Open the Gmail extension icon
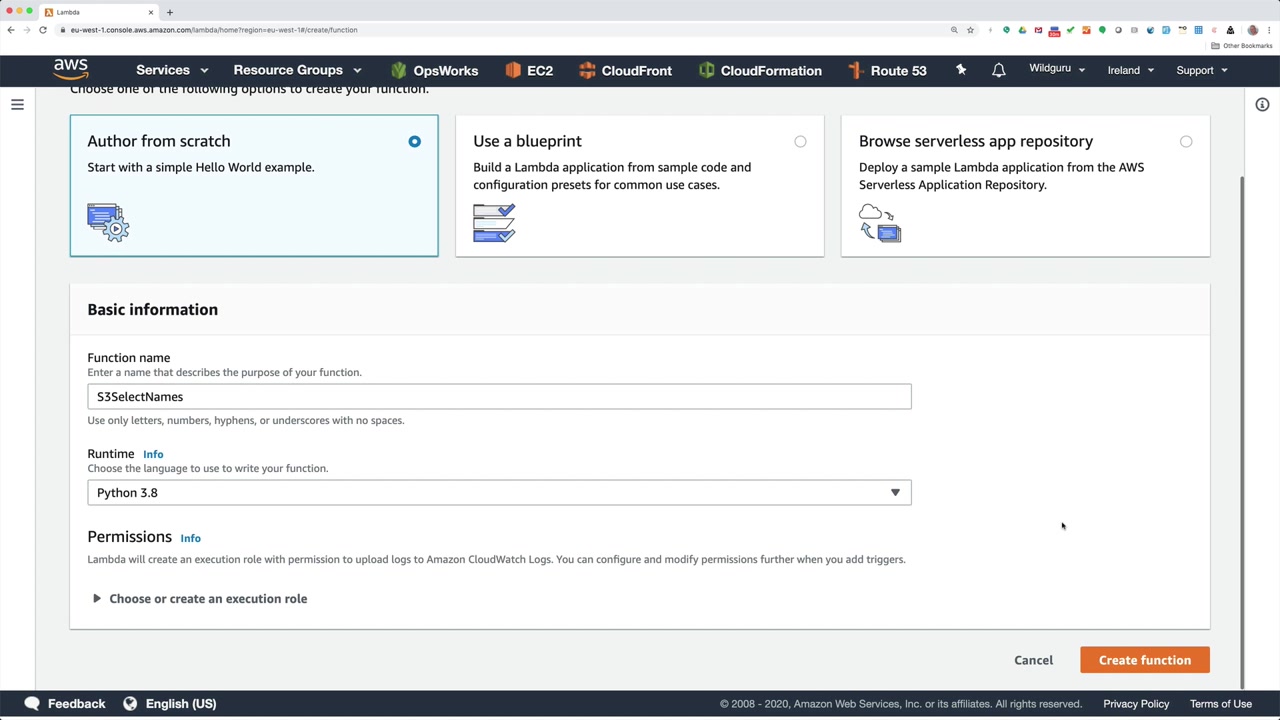The image size is (1280, 720). point(1038,30)
